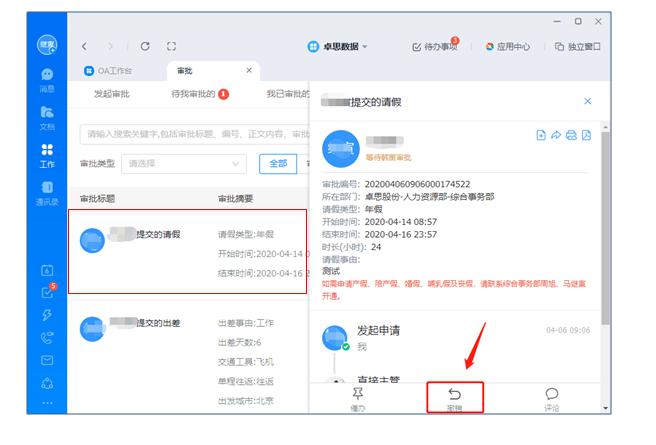Click the lightning bolt icon in sidebar
Image resolution: width=656 pixels, height=445 pixels.
click(47, 315)
